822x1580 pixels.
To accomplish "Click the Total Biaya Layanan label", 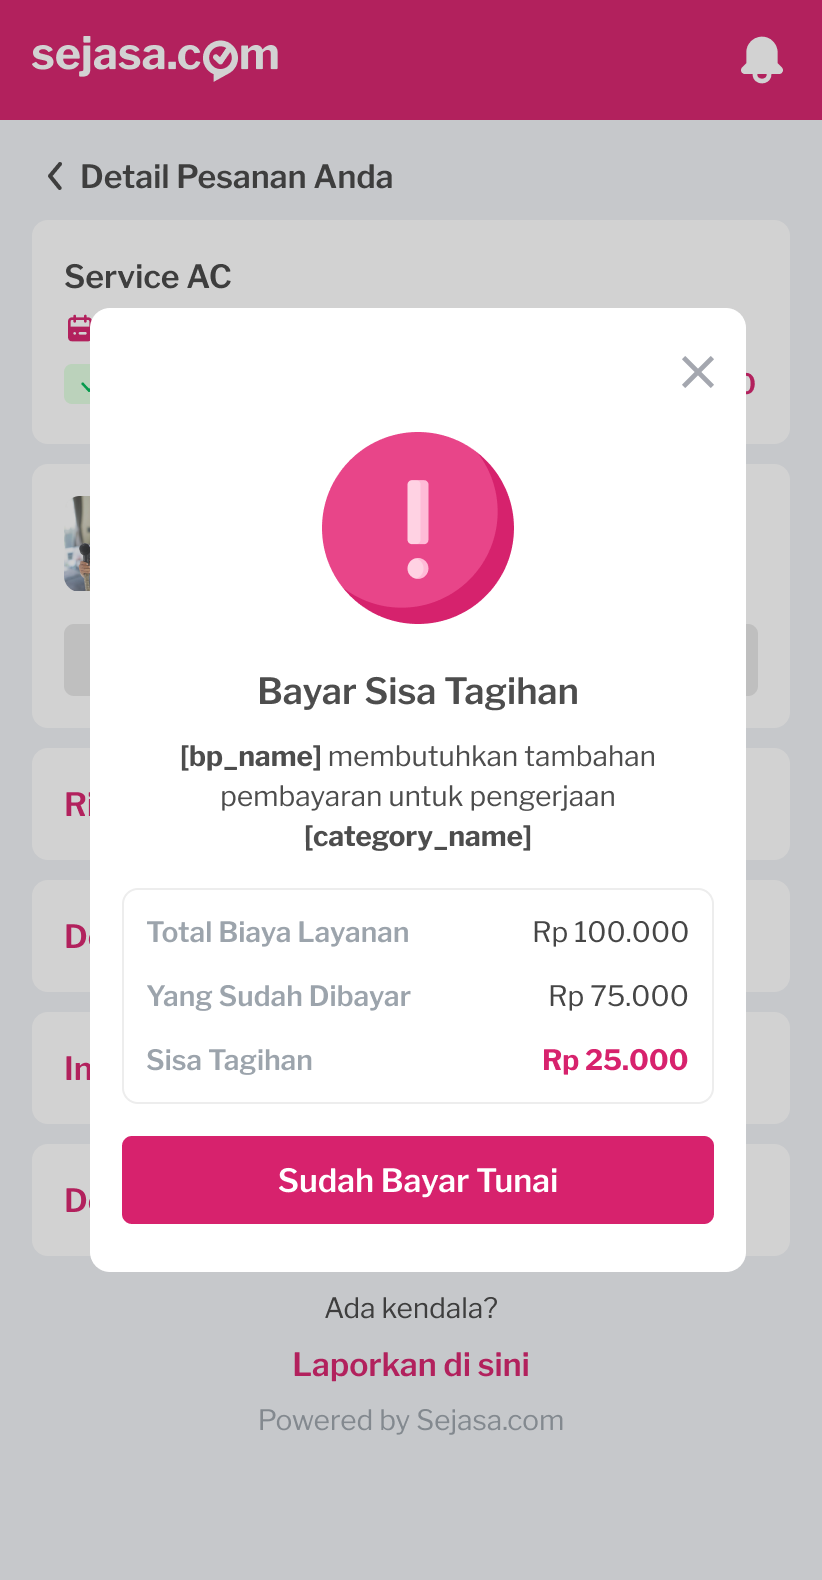I will 278,932.
